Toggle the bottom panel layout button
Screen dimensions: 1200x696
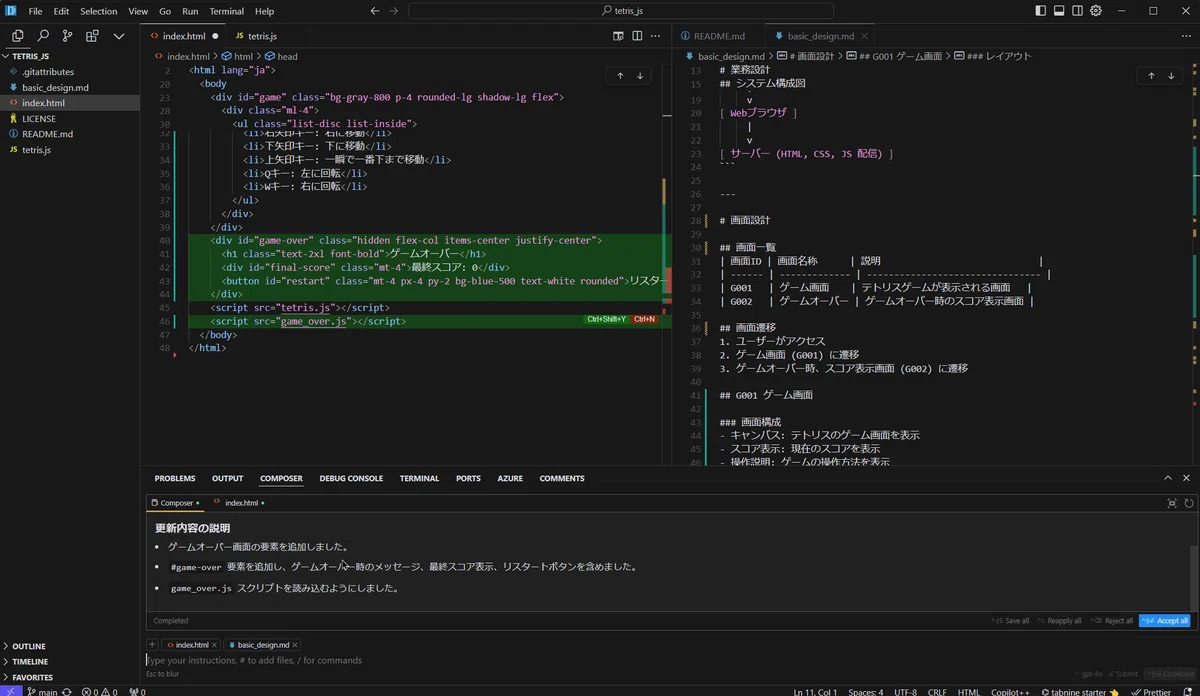1060,11
